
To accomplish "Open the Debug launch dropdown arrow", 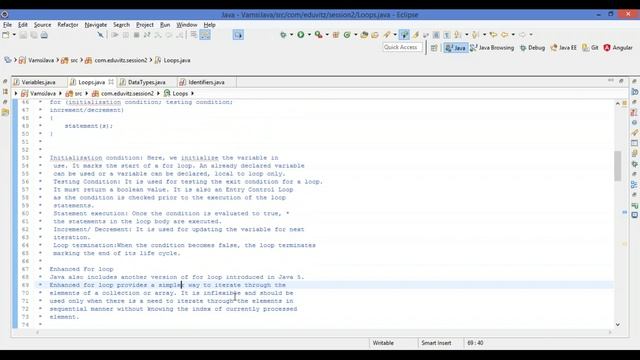I will click(x=291, y=35).
